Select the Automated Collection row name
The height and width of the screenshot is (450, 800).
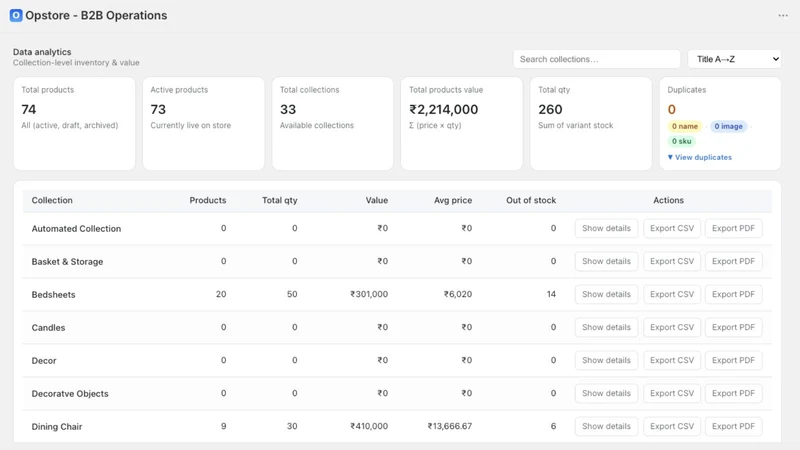pyautogui.click(x=77, y=229)
